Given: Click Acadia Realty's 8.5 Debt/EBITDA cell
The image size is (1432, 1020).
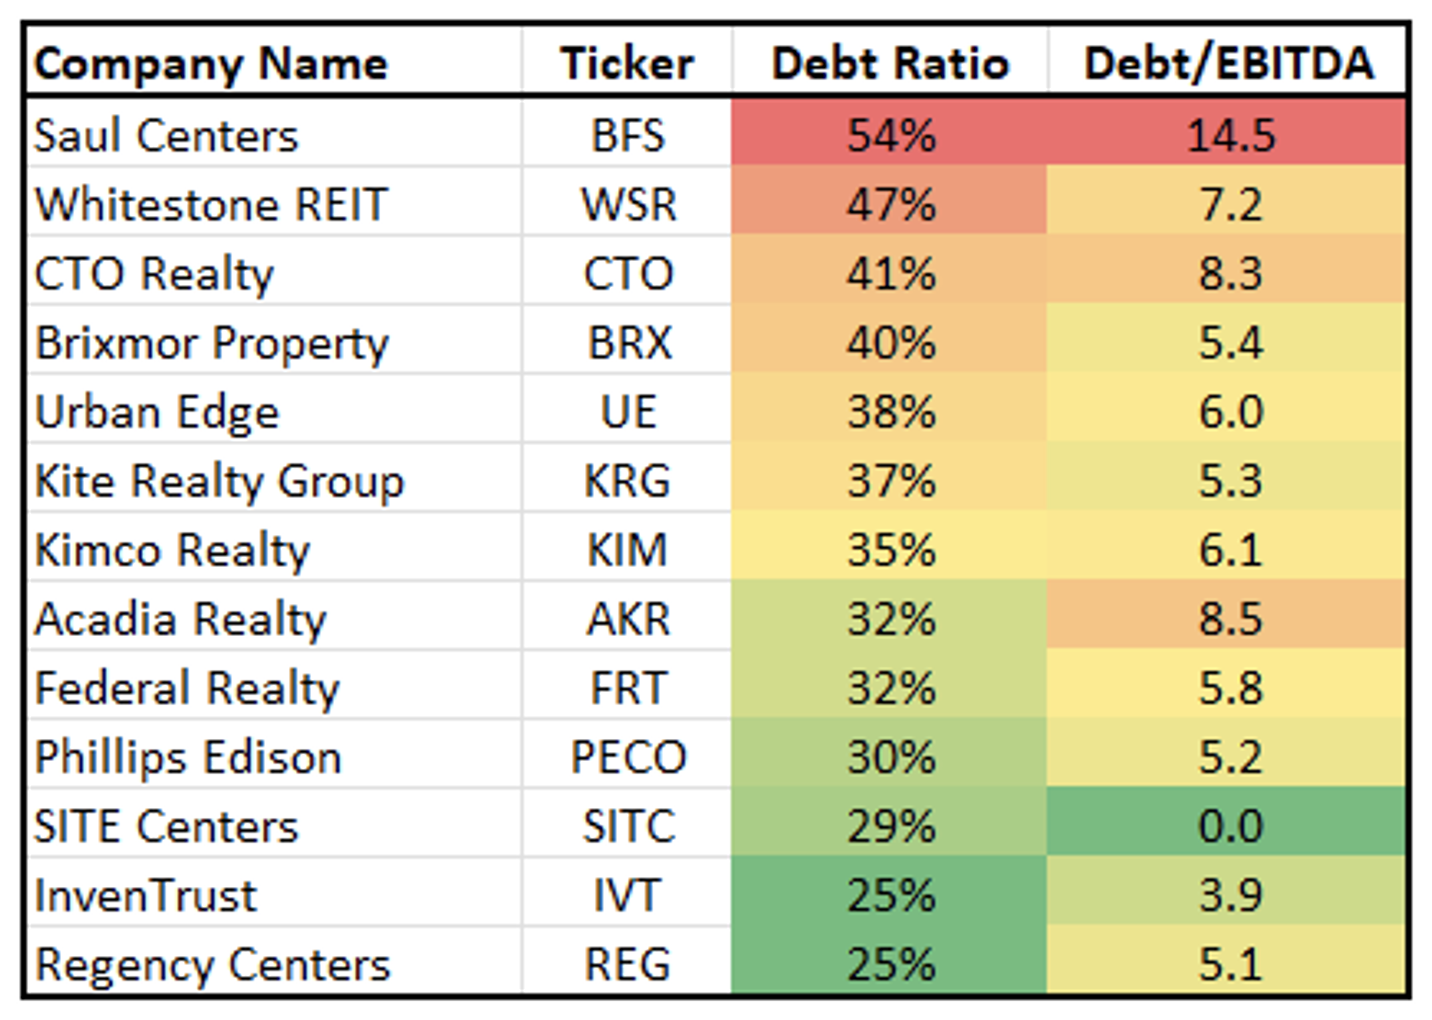Looking at the screenshot, I should (1229, 619).
